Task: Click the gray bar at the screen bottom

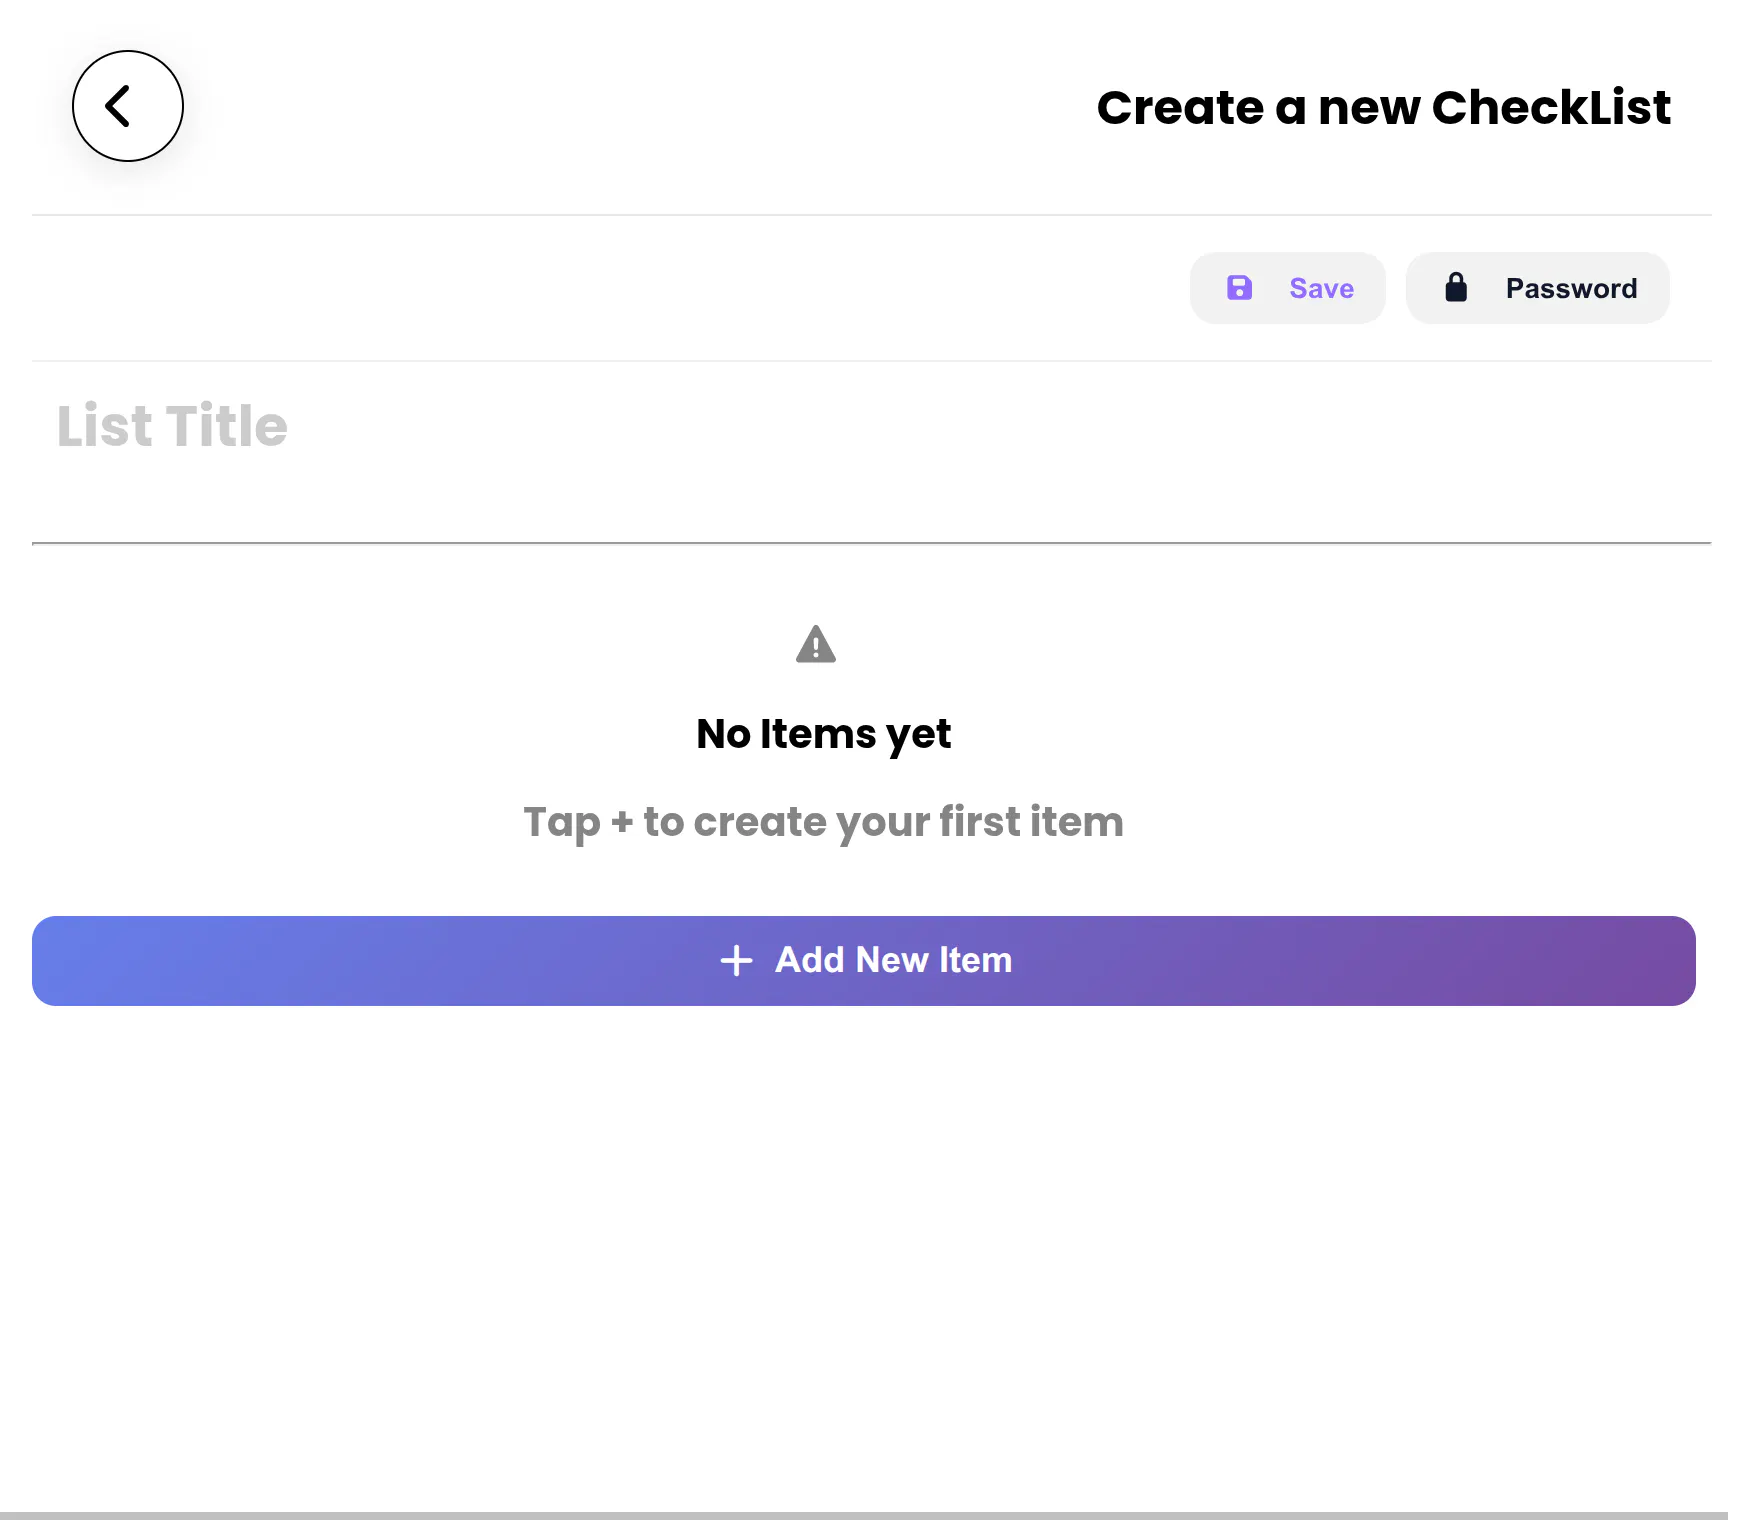Action: 872,1515
